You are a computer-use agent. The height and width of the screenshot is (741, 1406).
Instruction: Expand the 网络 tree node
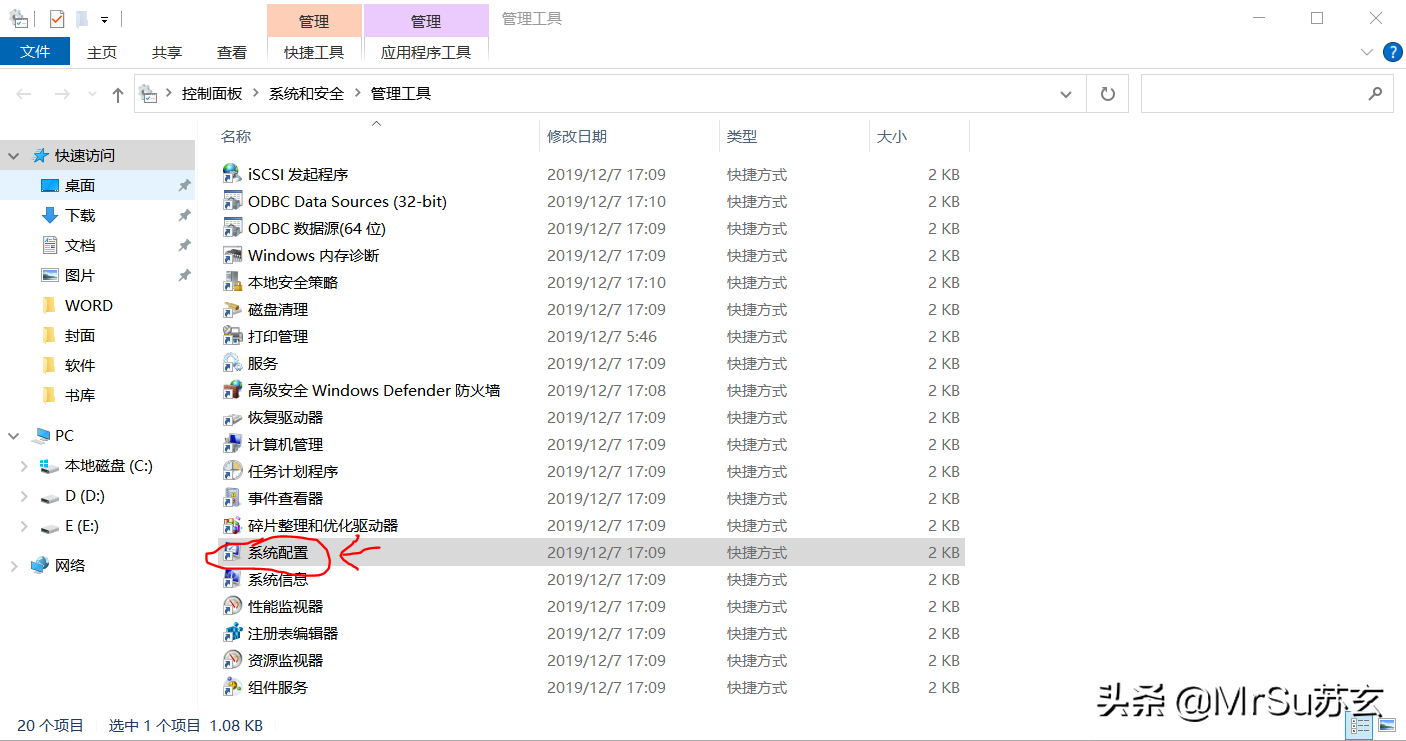tap(14, 566)
